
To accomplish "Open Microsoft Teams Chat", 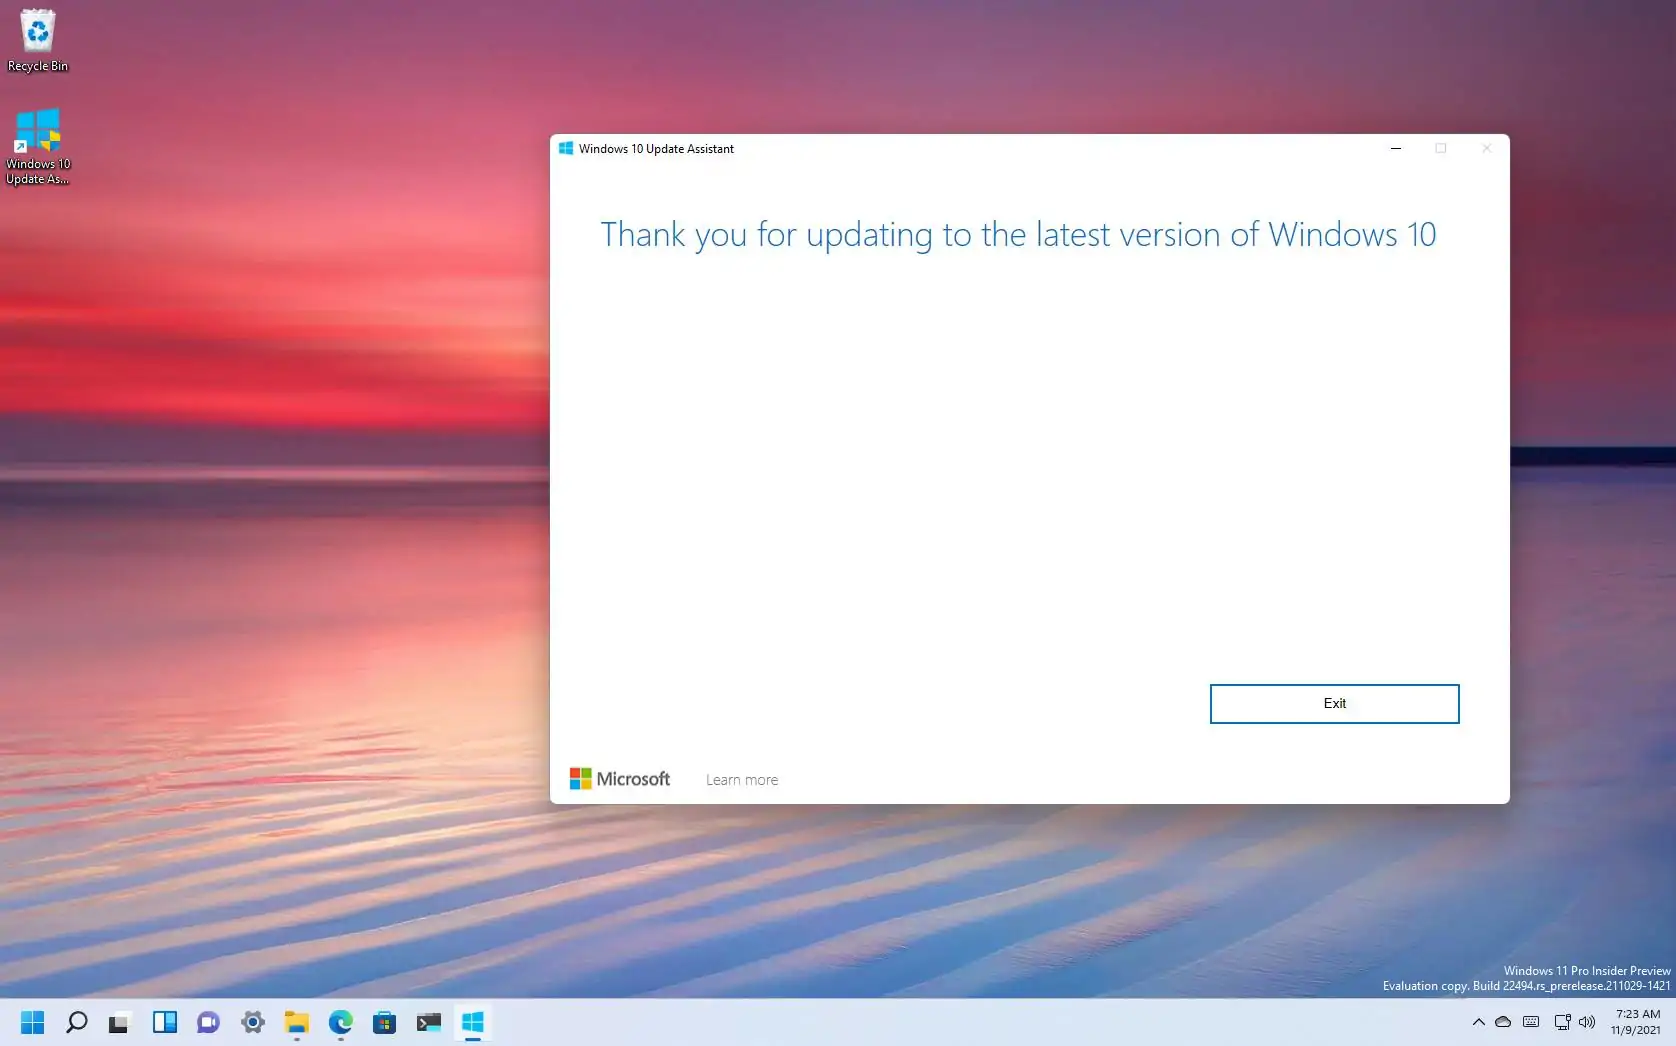I will click(208, 1023).
